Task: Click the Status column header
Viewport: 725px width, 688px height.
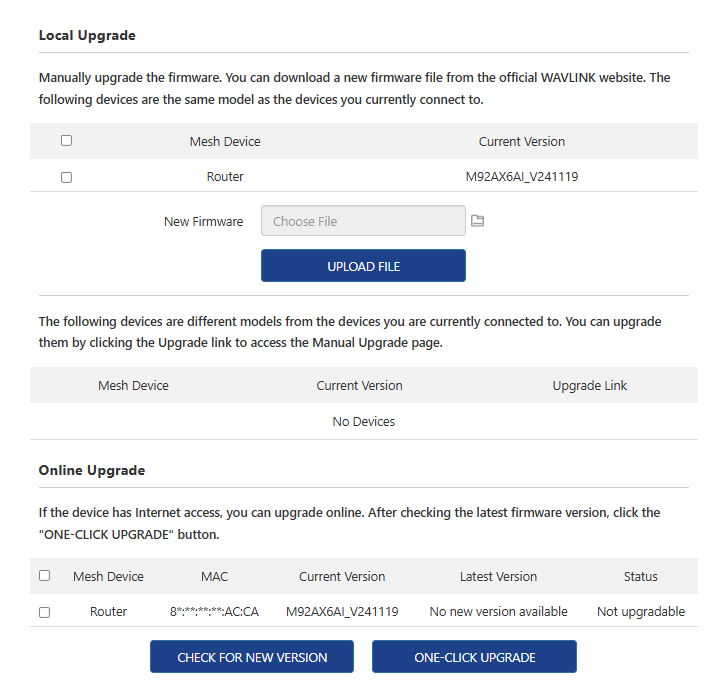Action: click(x=640, y=576)
